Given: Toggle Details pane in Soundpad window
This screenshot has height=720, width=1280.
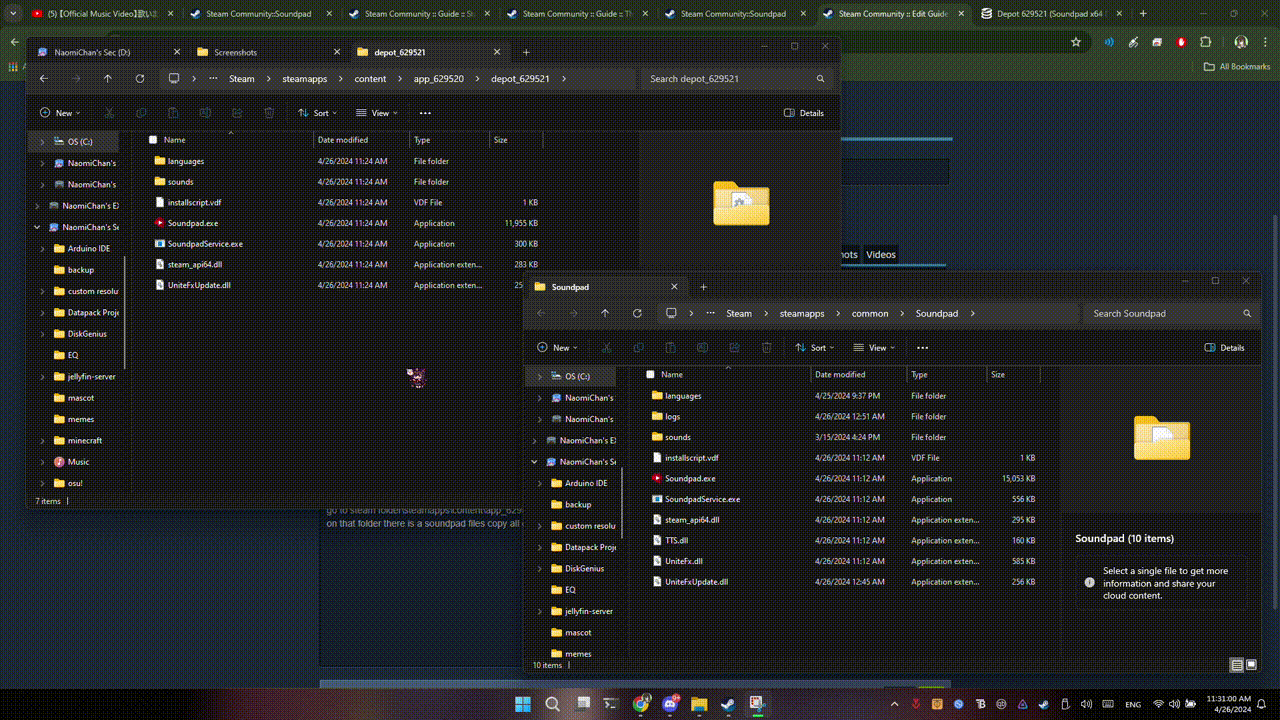Looking at the screenshot, I should 1225,348.
